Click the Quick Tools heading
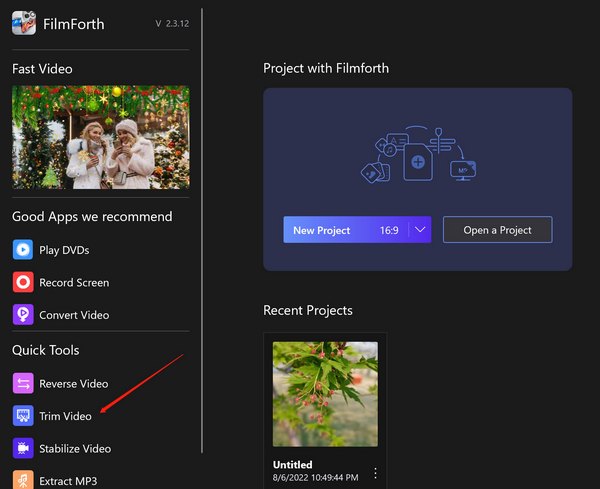Image resolution: width=600 pixels, height=489 pixels. (x=46, y=350)
